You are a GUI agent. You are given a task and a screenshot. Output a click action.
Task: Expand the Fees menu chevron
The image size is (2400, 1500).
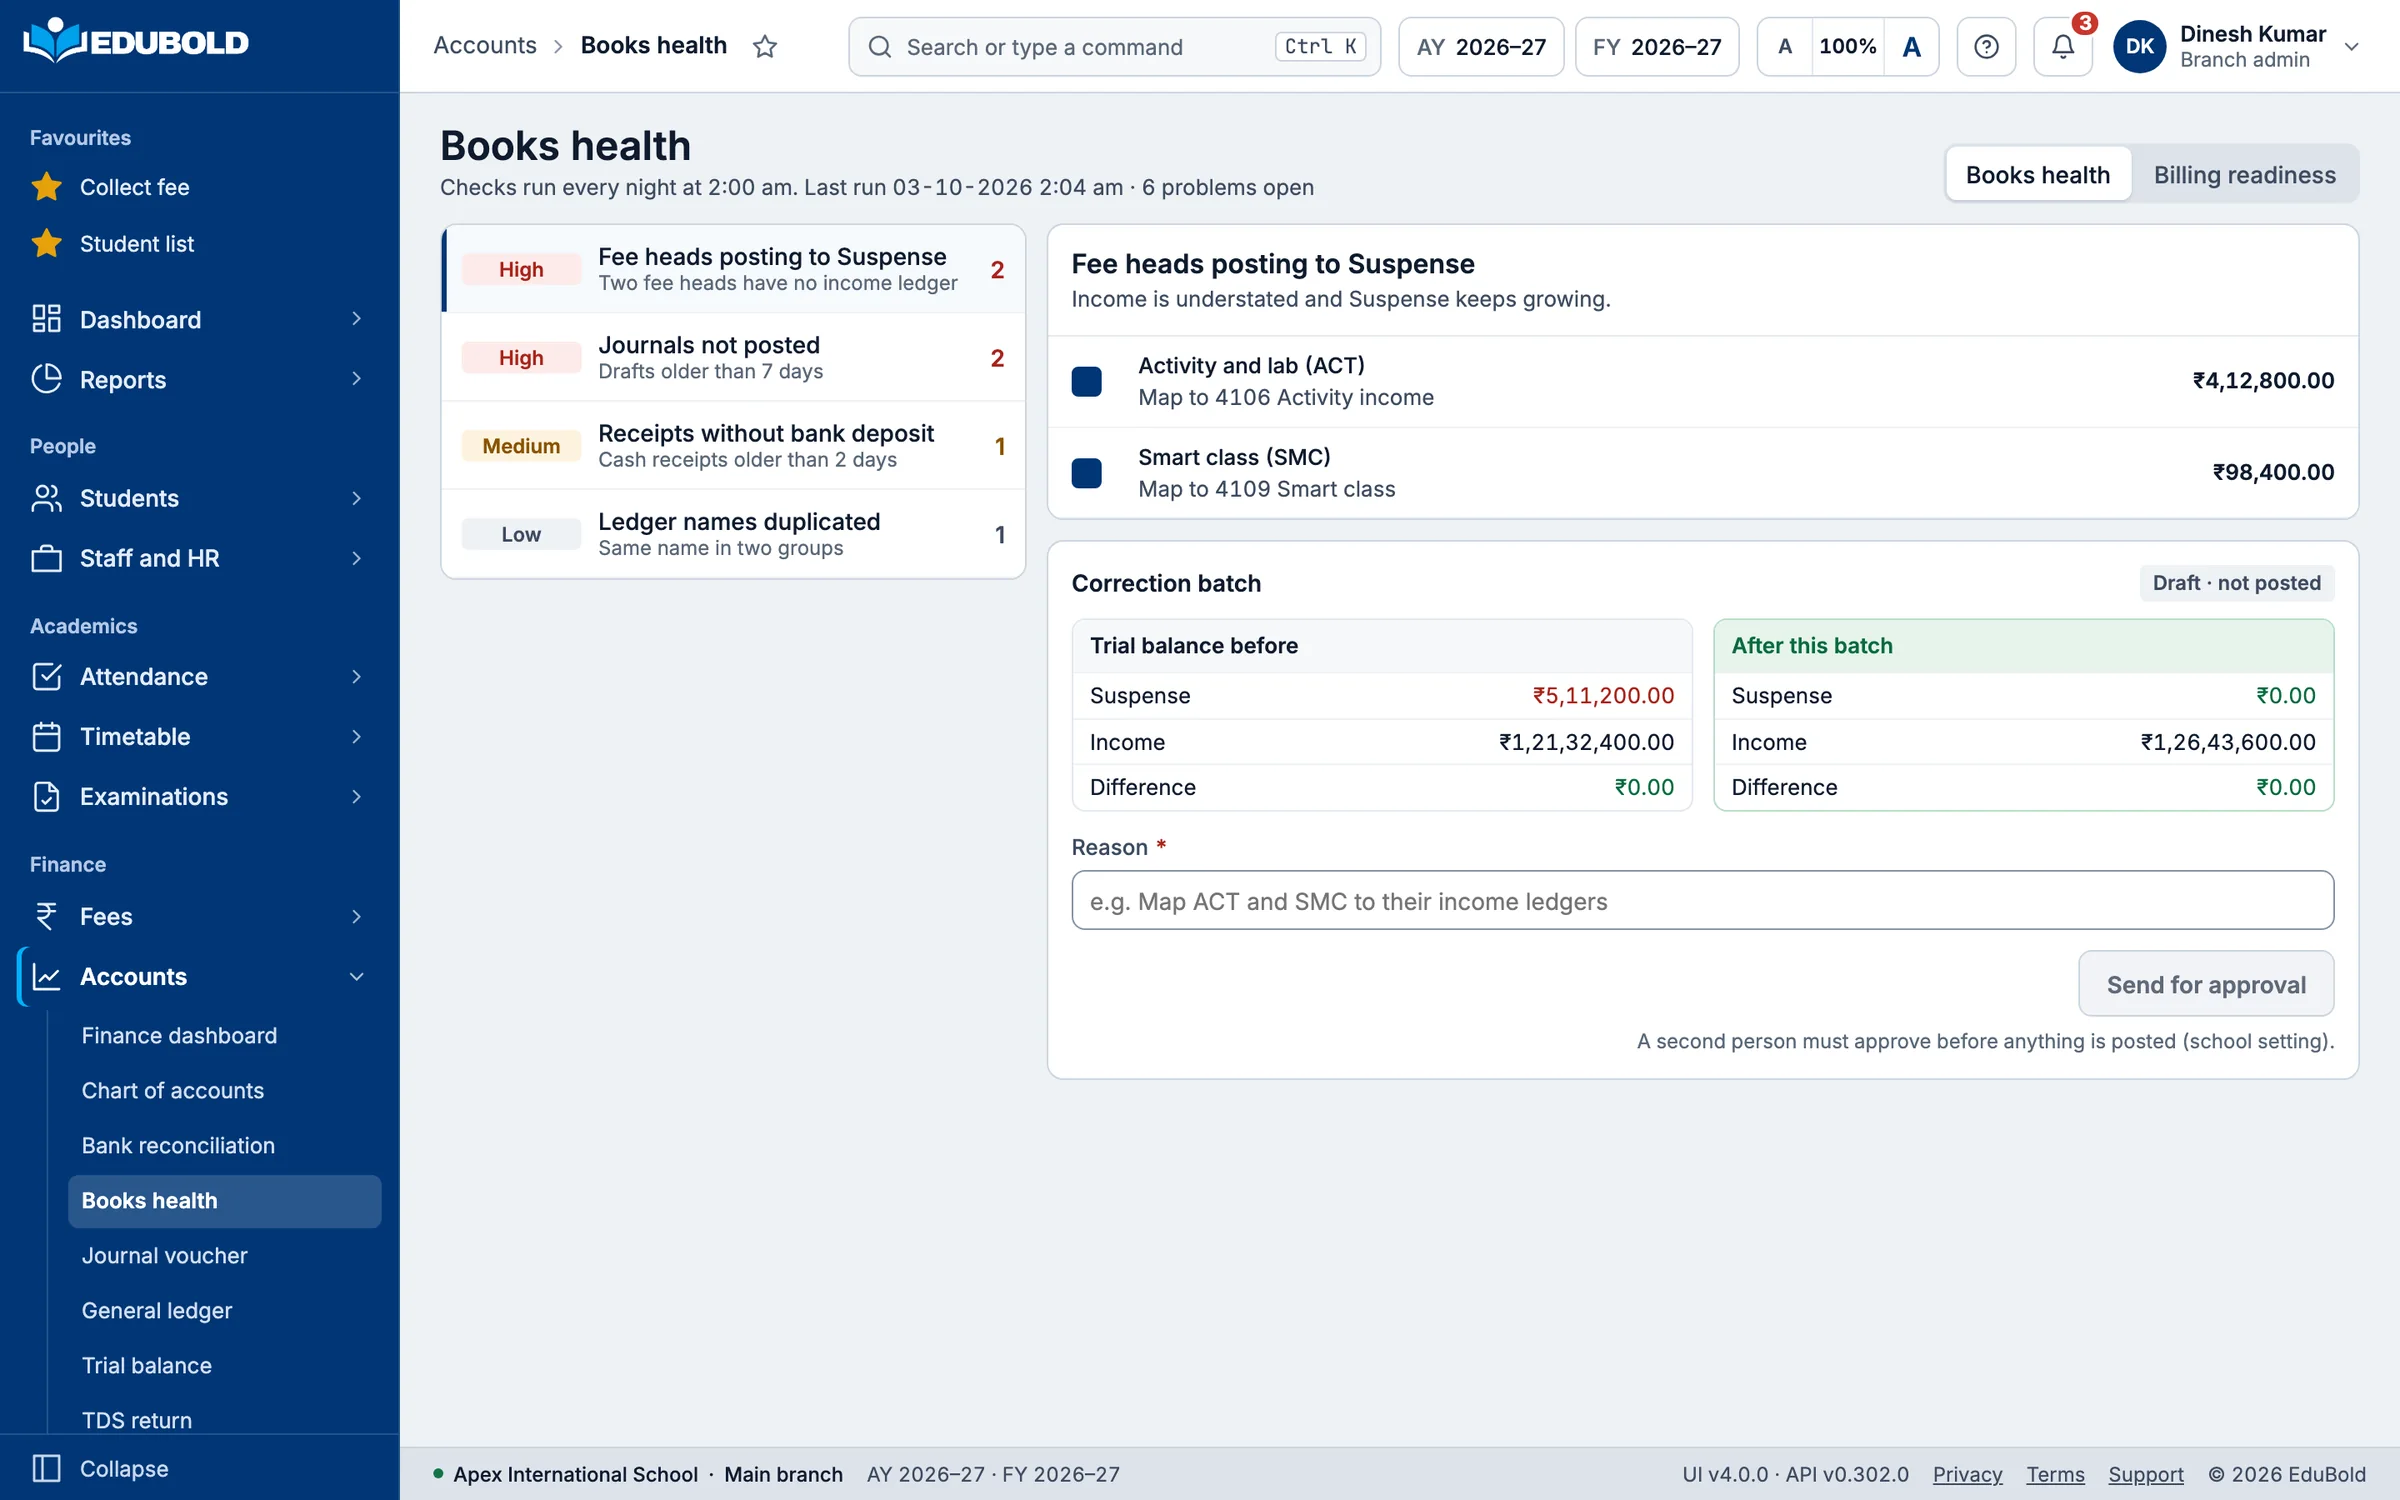(x=356, y=916)
